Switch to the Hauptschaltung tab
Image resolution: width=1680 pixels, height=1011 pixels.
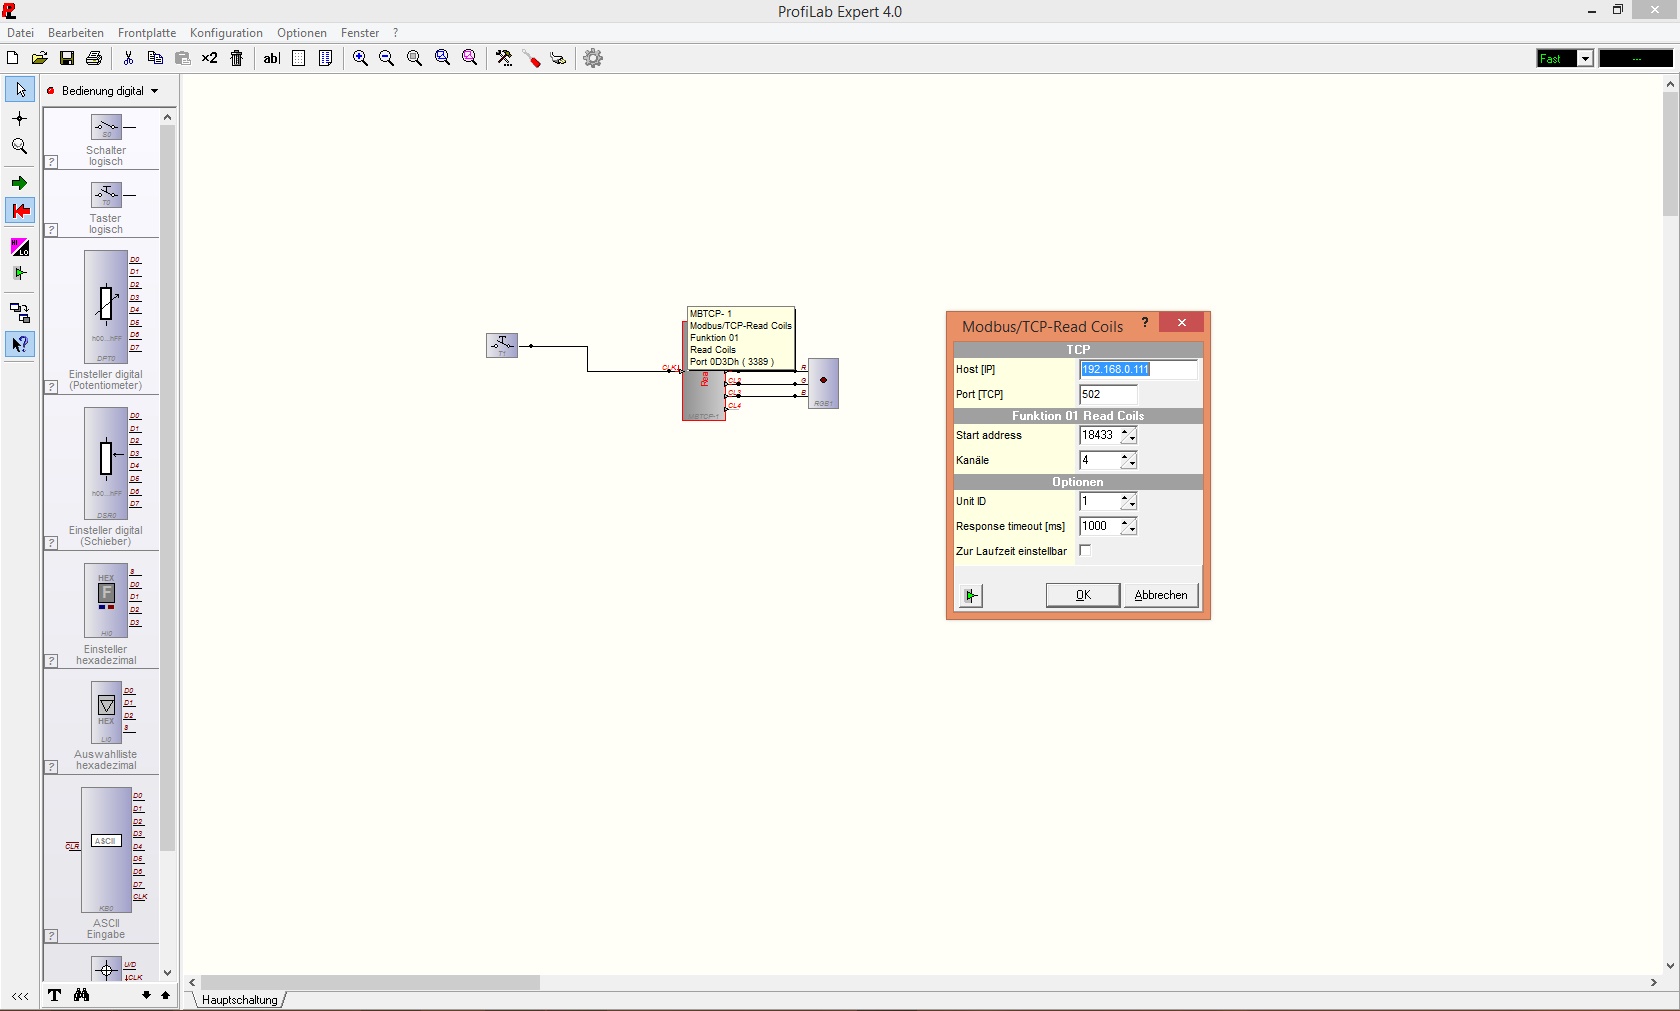click(x=239, y=1000)
